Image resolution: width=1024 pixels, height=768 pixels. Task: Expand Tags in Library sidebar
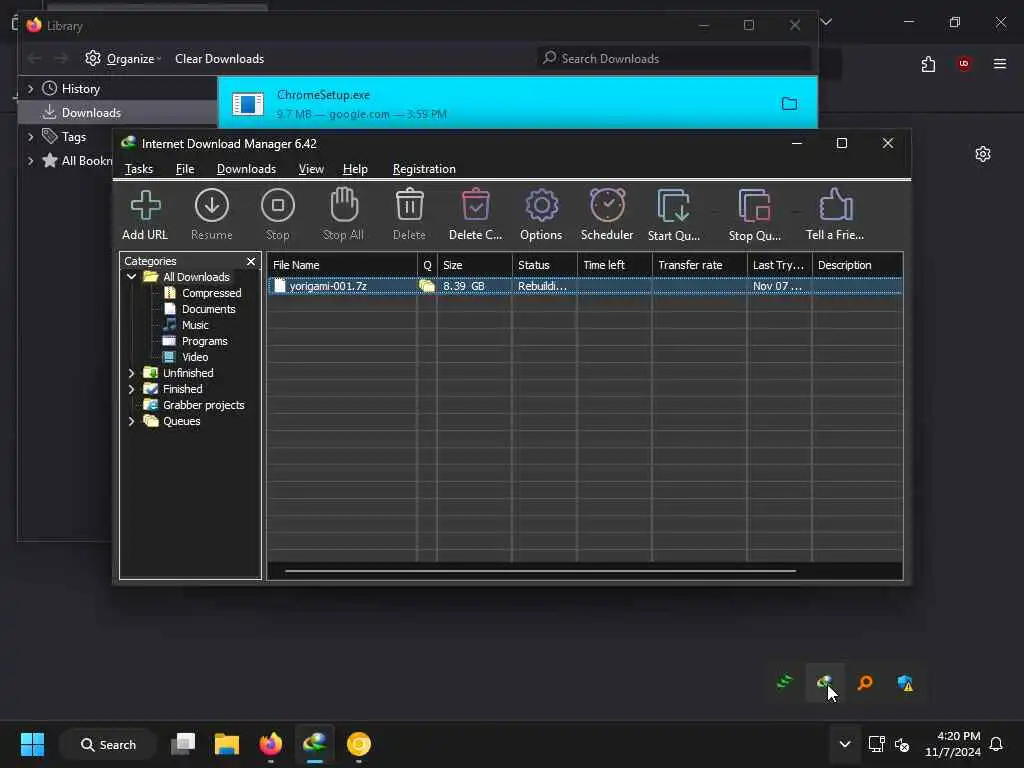click(x=30, y=136)
